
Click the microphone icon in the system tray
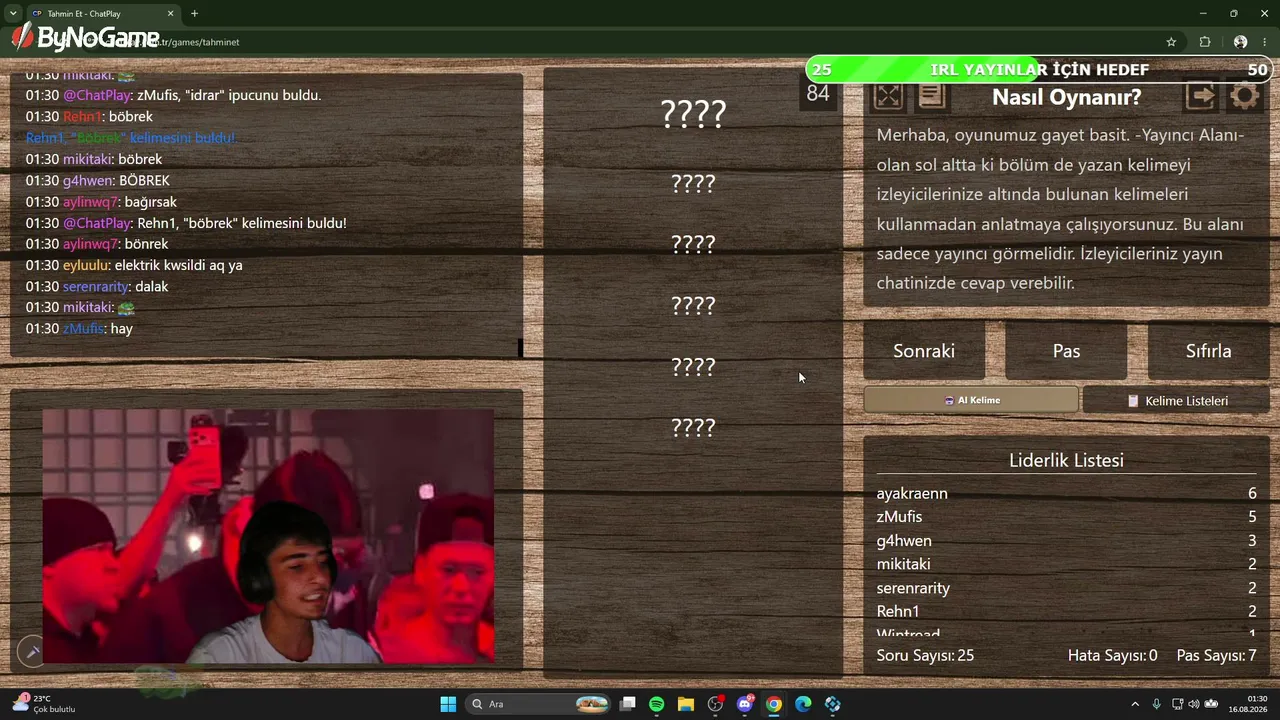1156,704
